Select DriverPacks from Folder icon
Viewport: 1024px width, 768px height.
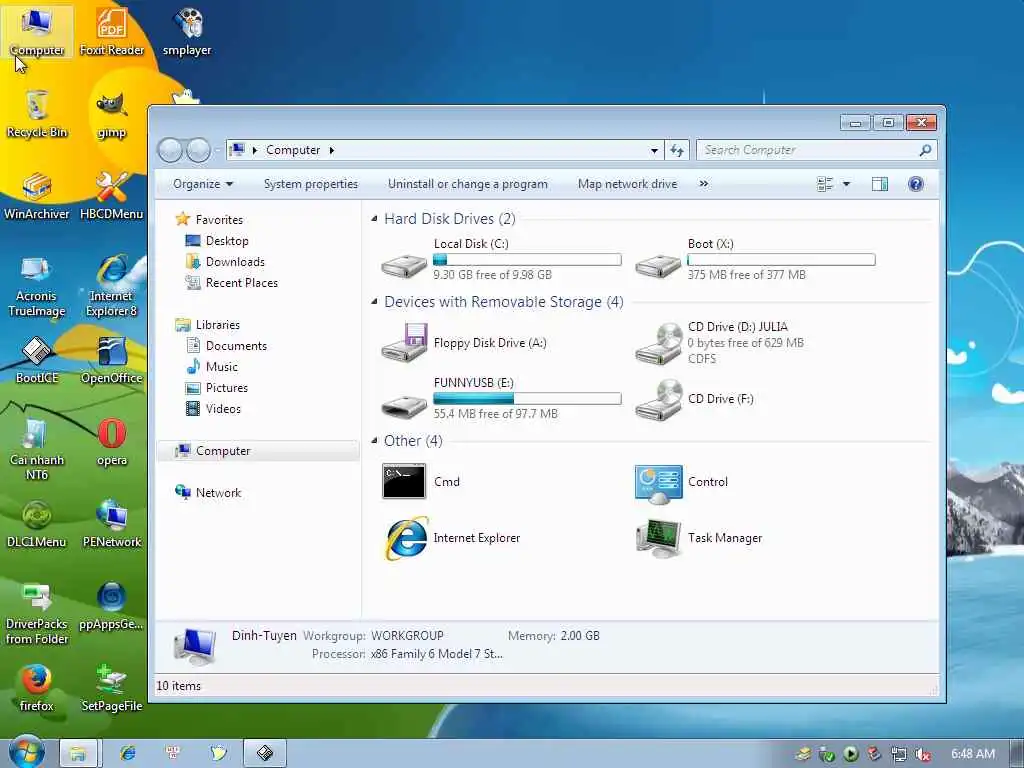(x=37, y=614)
